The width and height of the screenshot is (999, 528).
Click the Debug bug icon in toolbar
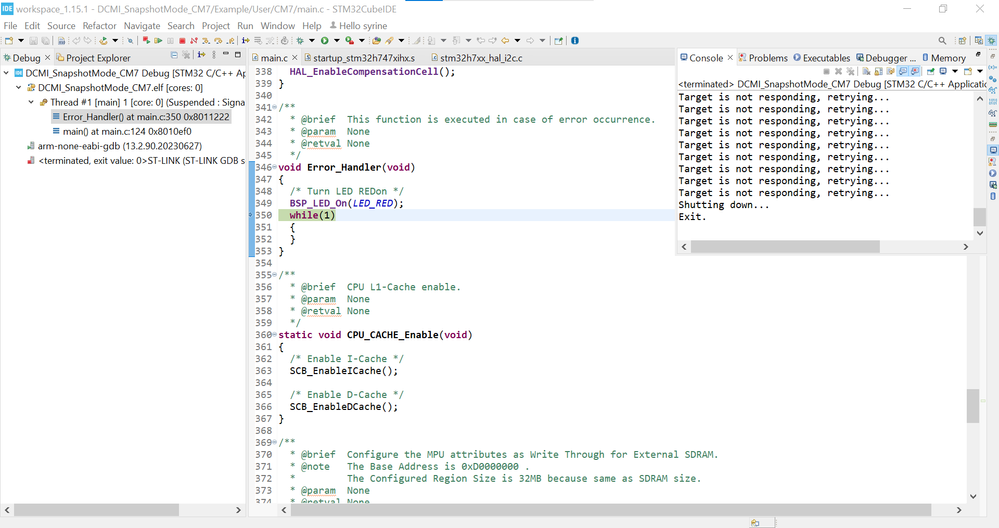300,41
